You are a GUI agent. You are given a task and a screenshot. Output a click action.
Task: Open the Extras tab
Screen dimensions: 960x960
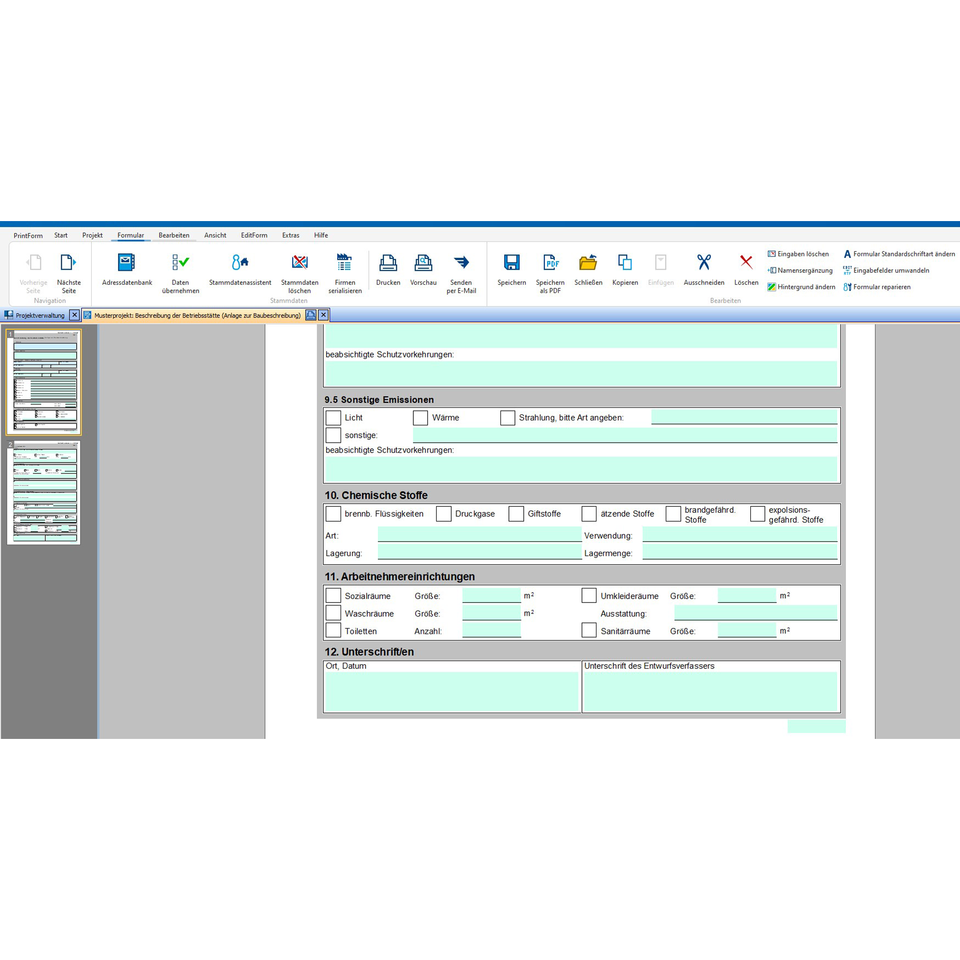(291, 235)
